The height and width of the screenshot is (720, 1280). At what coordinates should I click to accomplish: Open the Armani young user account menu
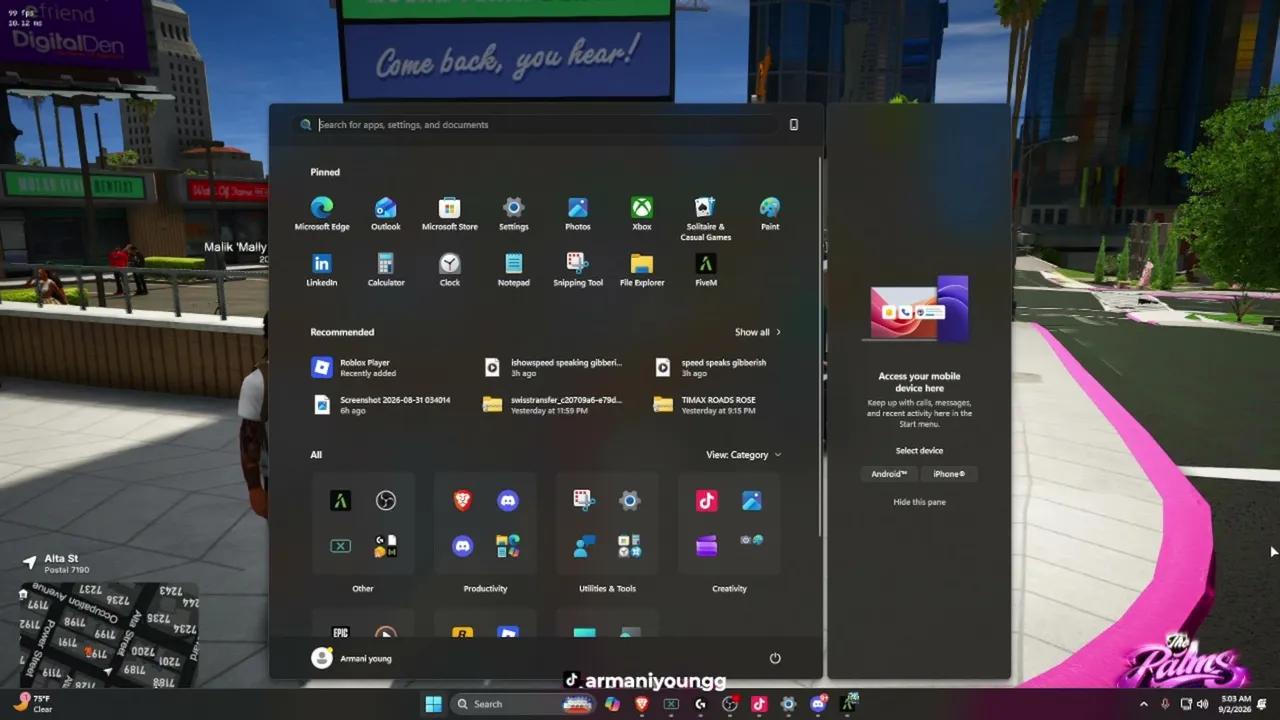tap(352, 658)
